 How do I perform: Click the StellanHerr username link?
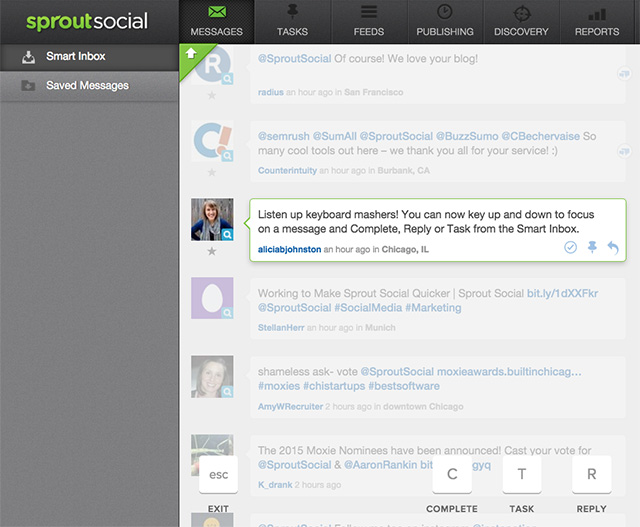tap(281, 328)
